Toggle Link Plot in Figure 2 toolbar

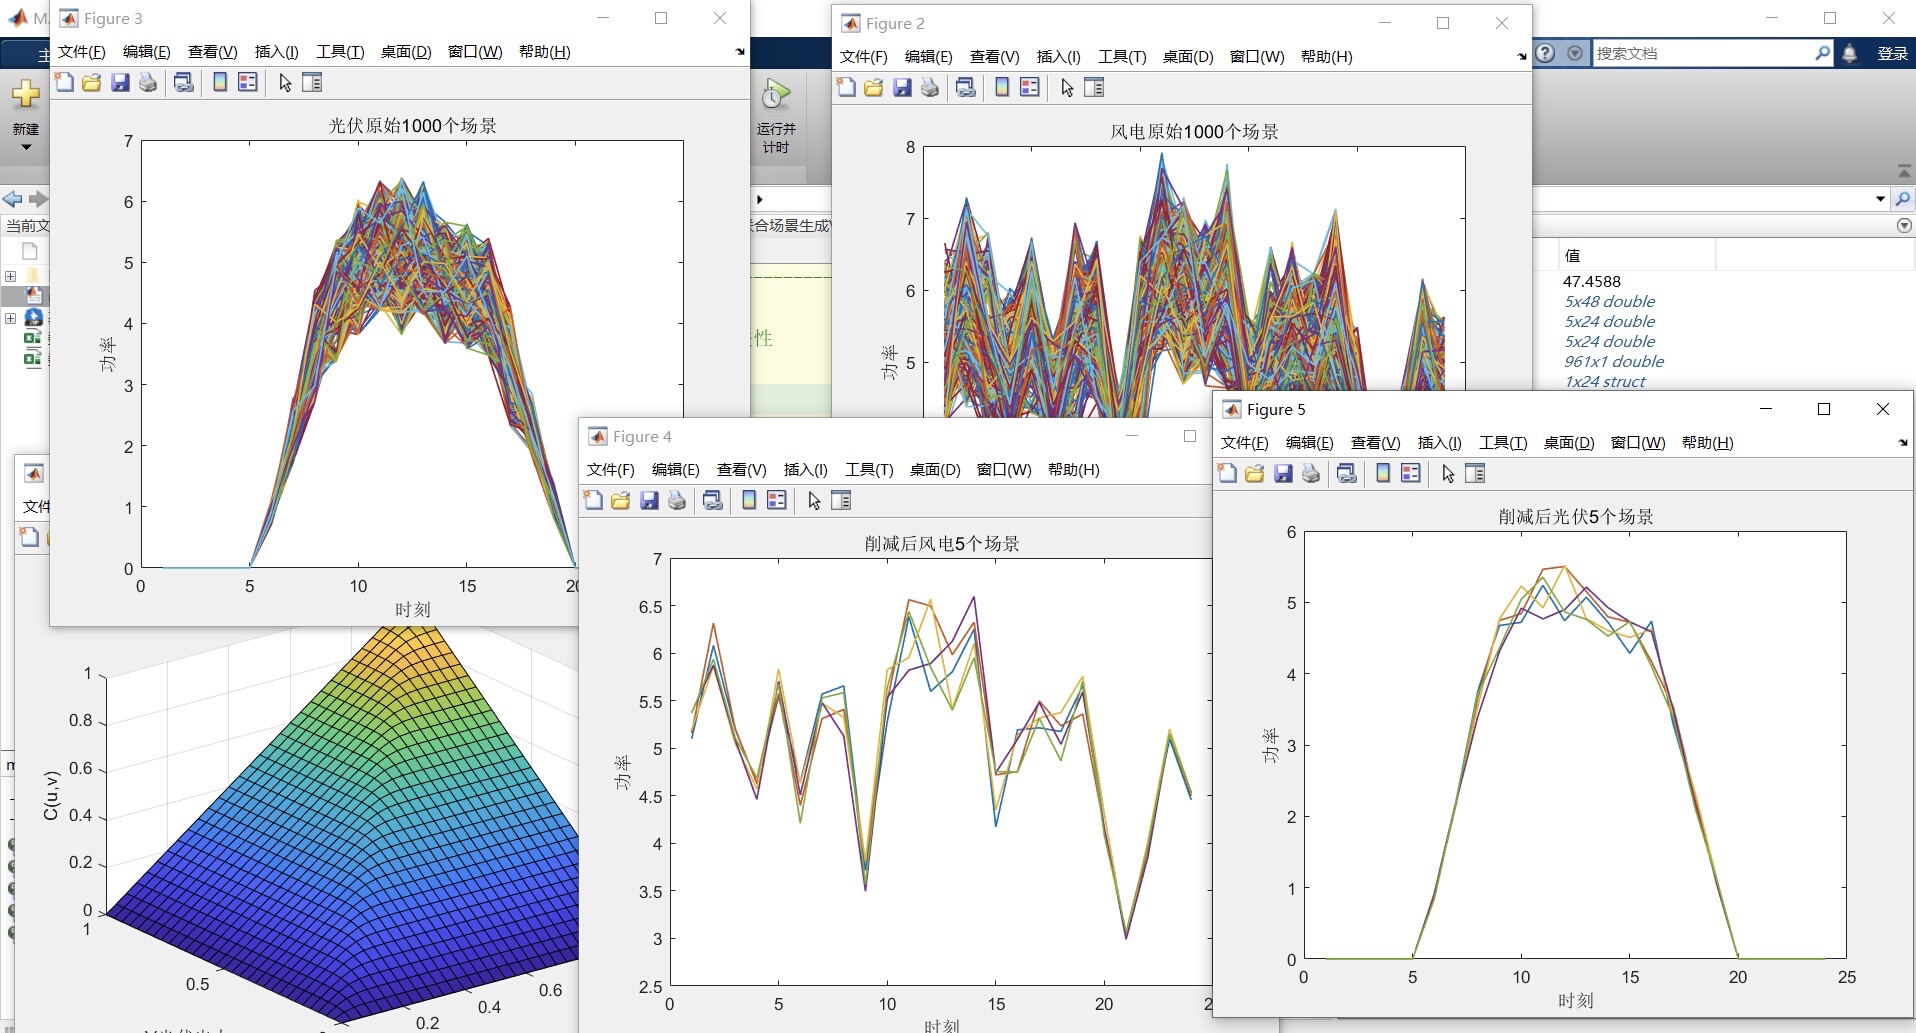[966, 88]
